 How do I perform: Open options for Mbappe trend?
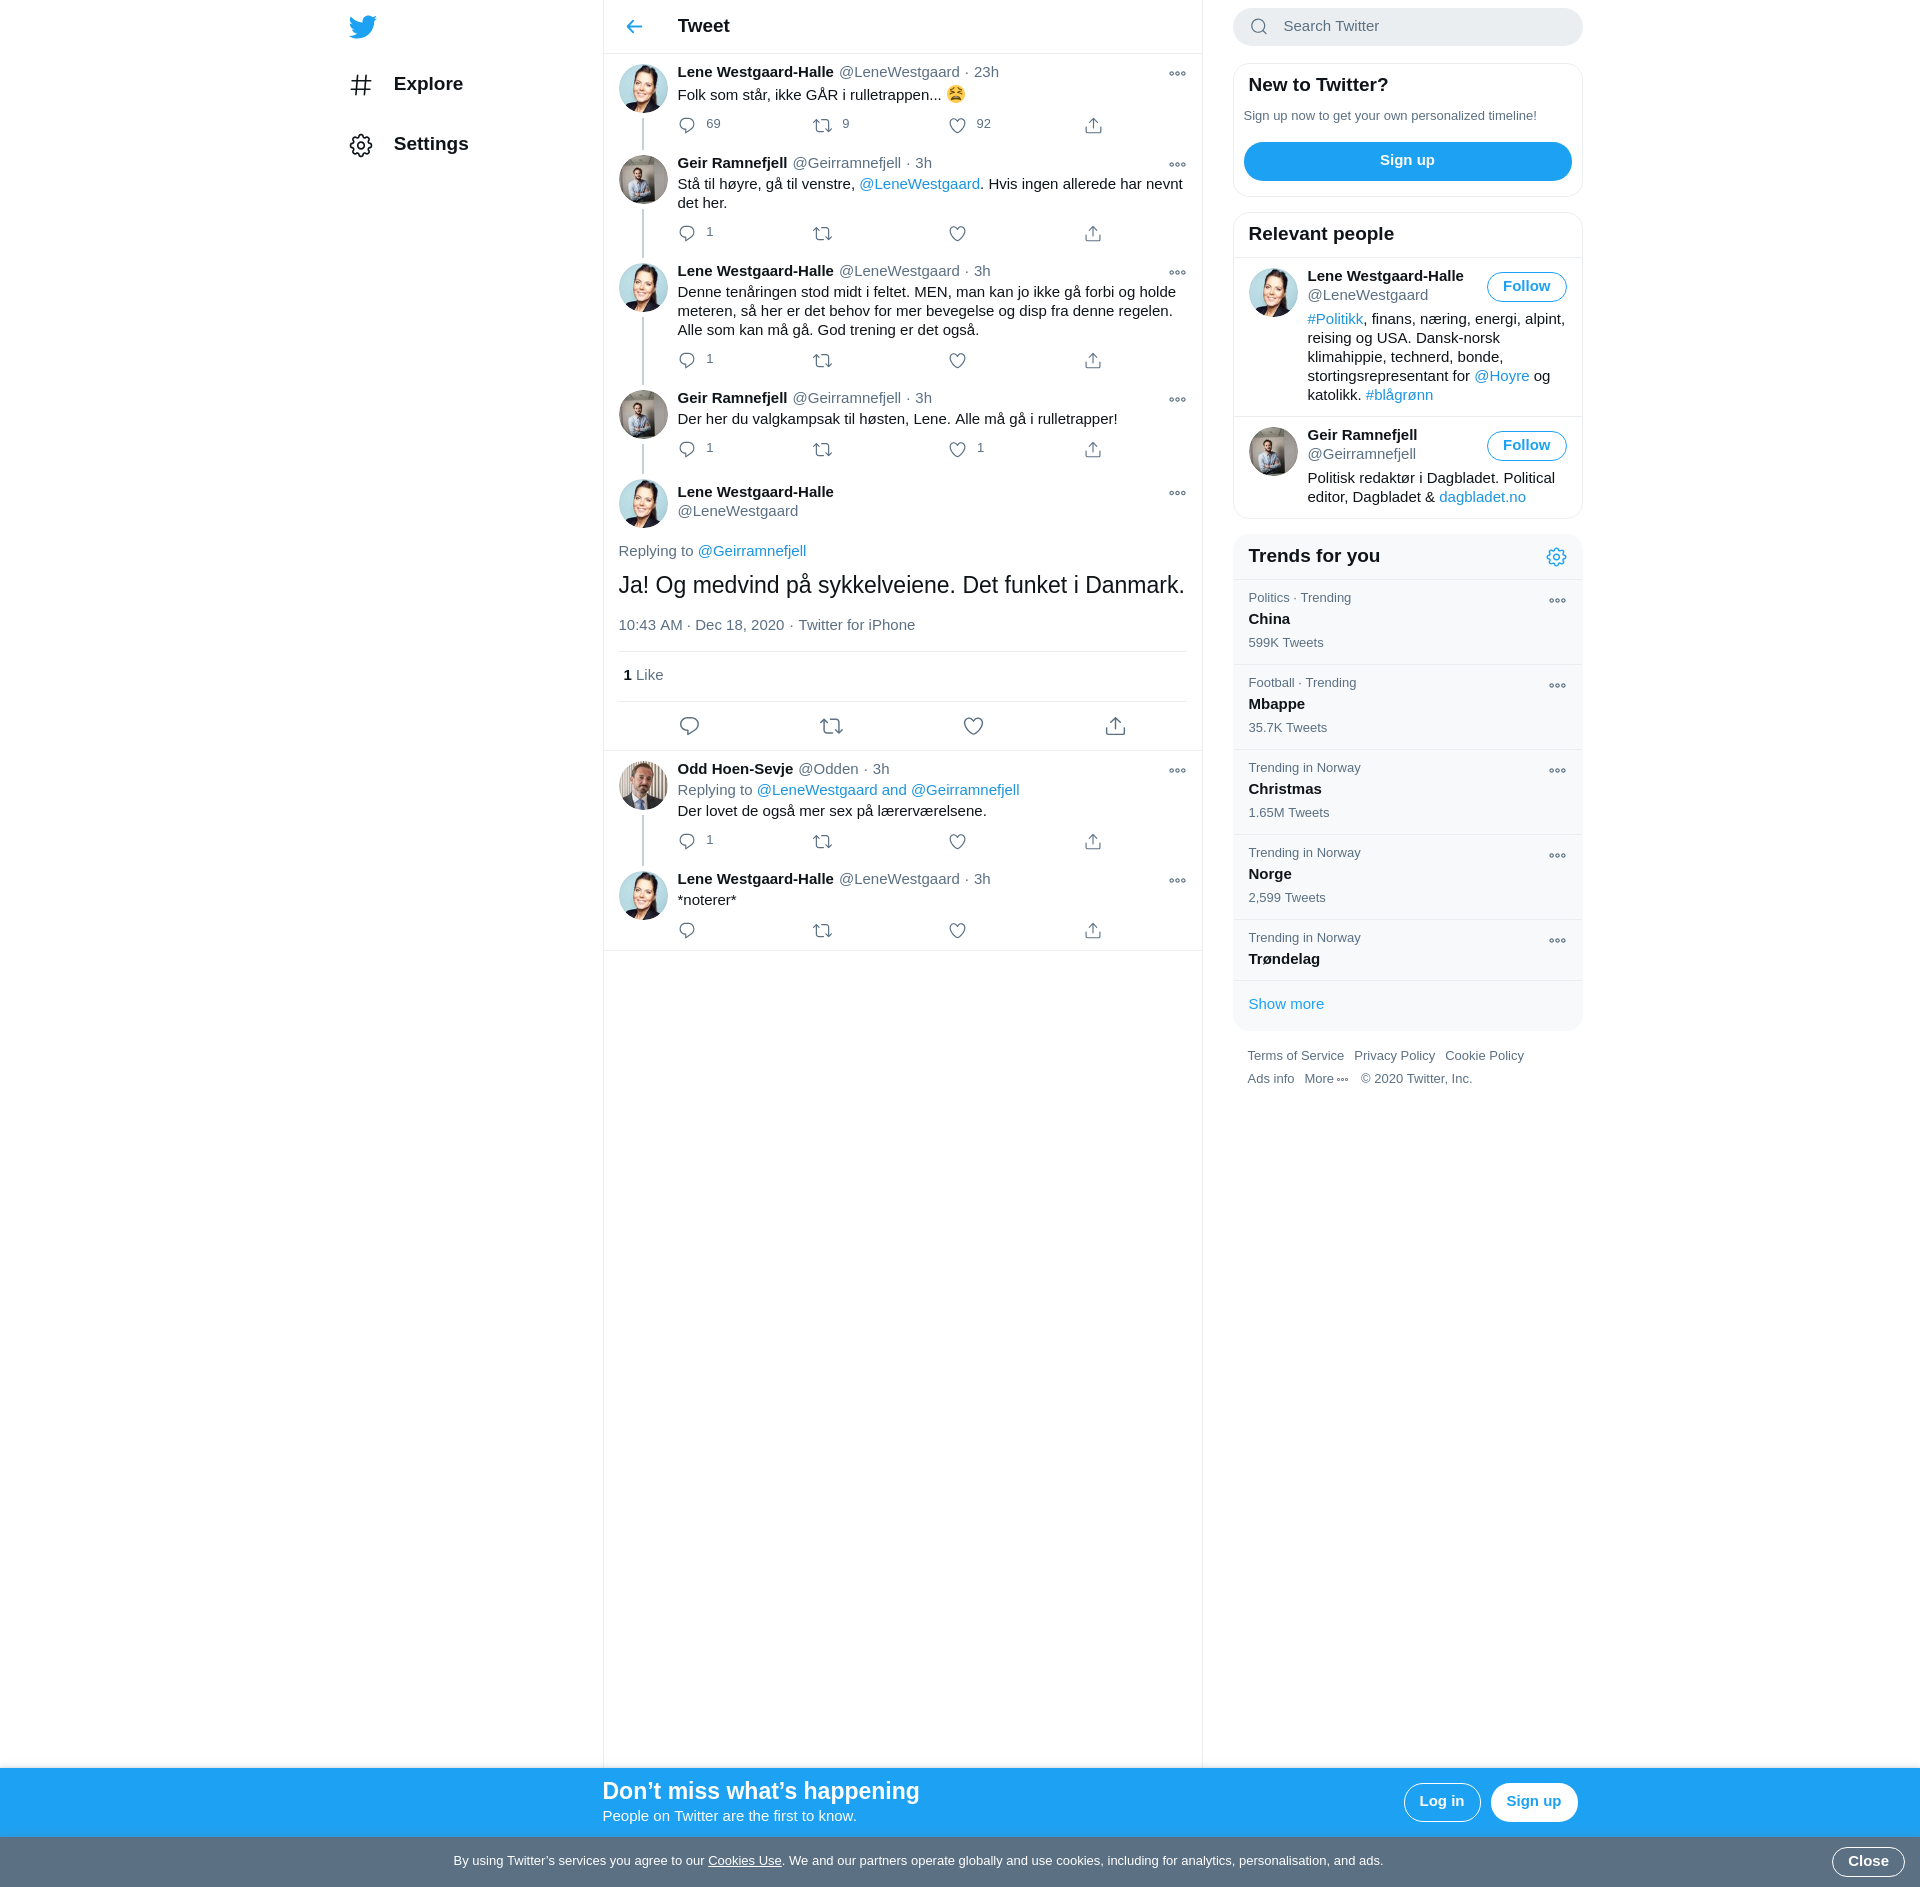click(1557, 685)
